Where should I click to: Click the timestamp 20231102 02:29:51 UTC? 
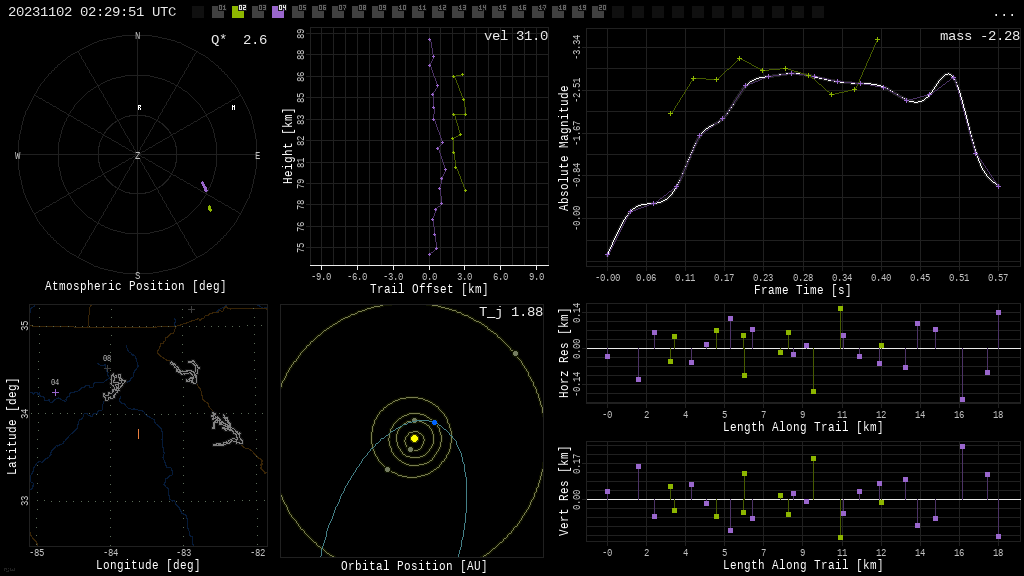(92, 12)
